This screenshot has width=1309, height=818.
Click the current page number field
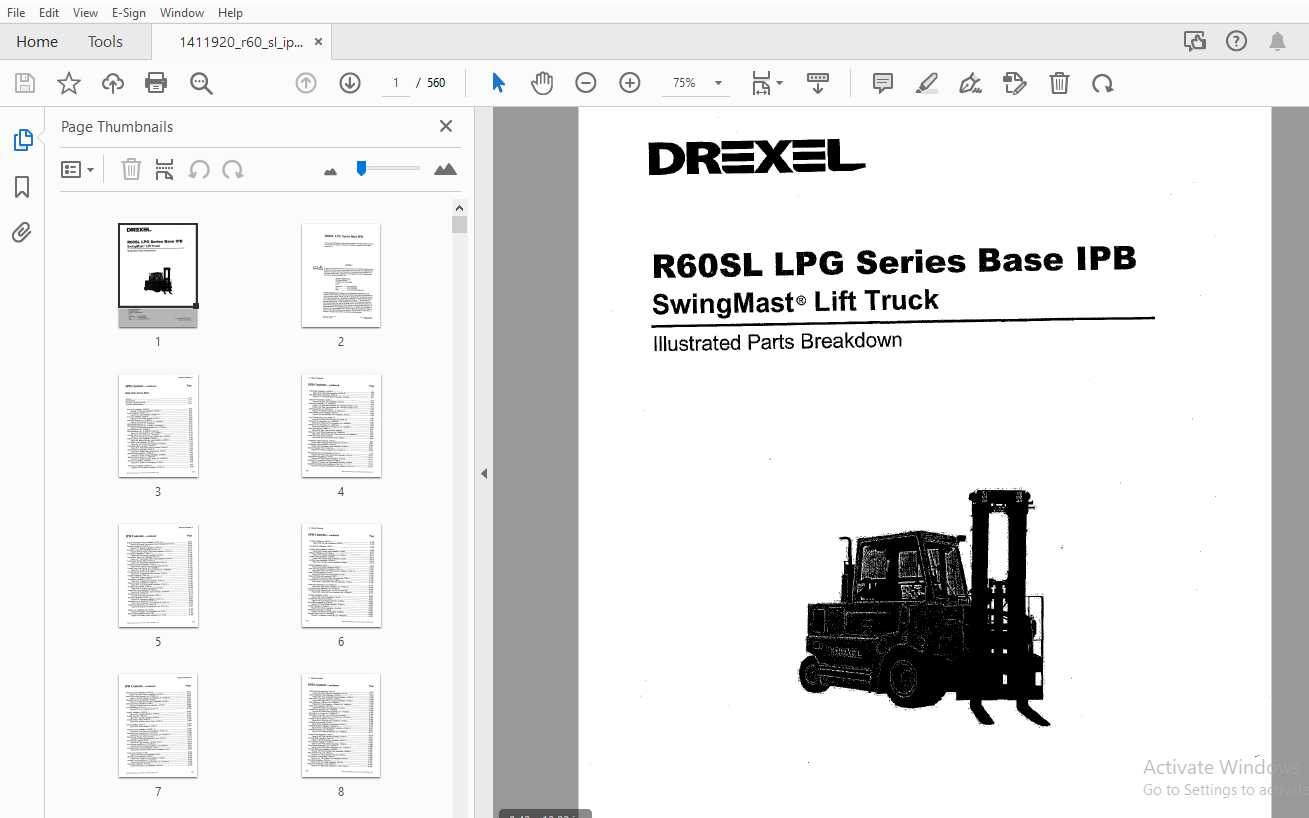[395, 83]
